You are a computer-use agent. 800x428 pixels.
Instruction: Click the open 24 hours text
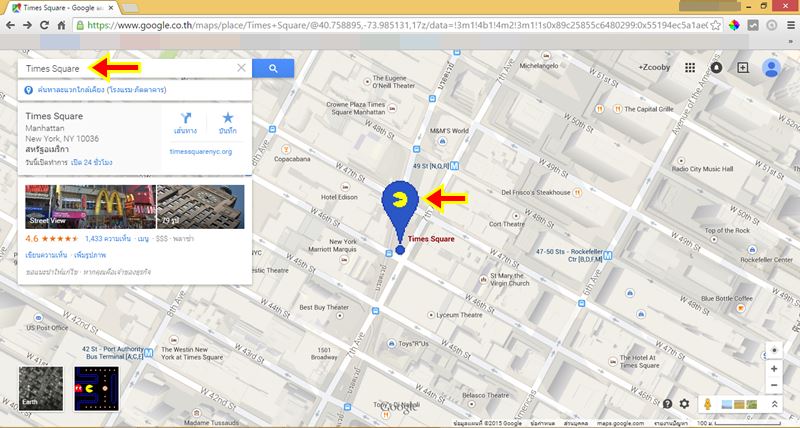point(92,162)
